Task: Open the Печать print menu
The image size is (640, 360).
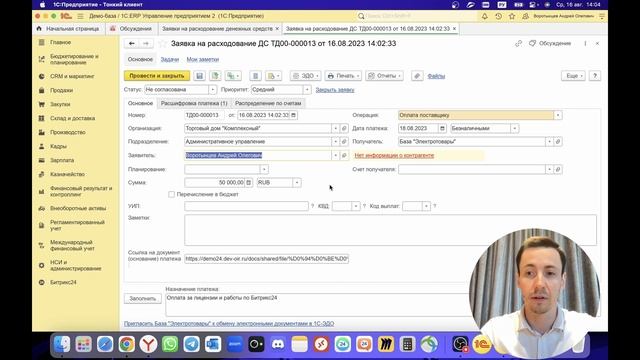Action: (343, 76)
